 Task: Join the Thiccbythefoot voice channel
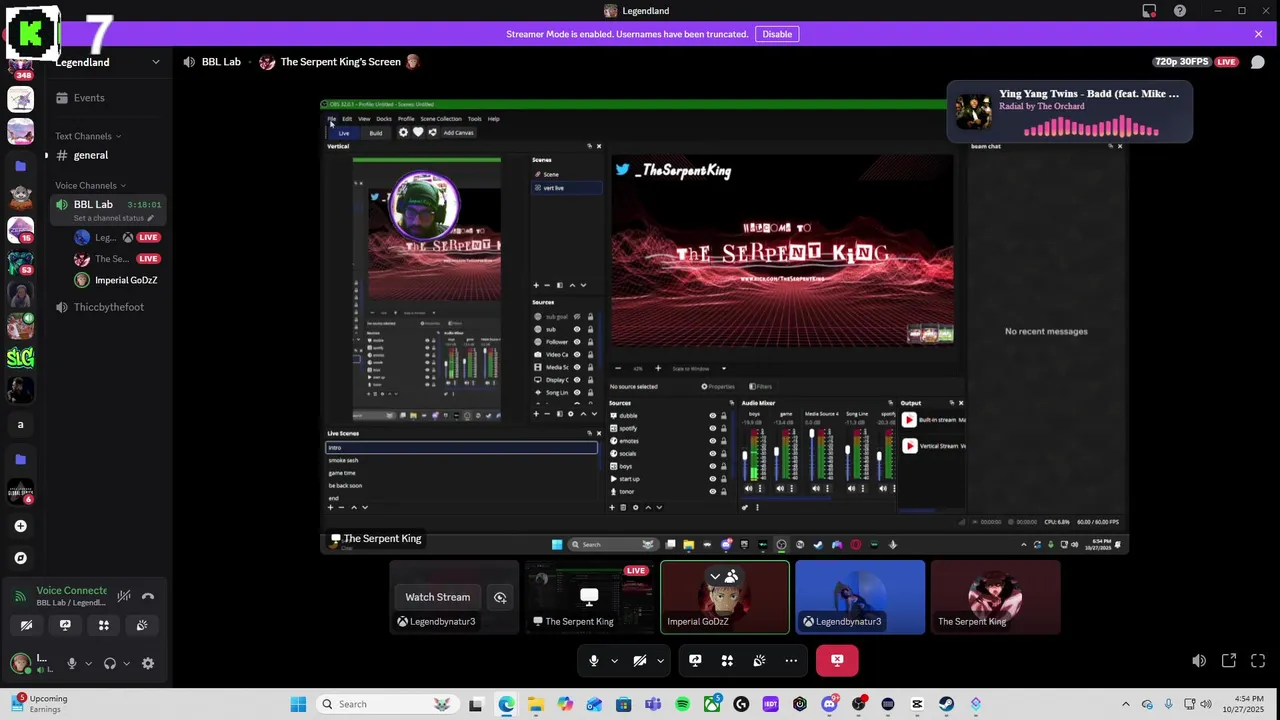pos(109,307)
